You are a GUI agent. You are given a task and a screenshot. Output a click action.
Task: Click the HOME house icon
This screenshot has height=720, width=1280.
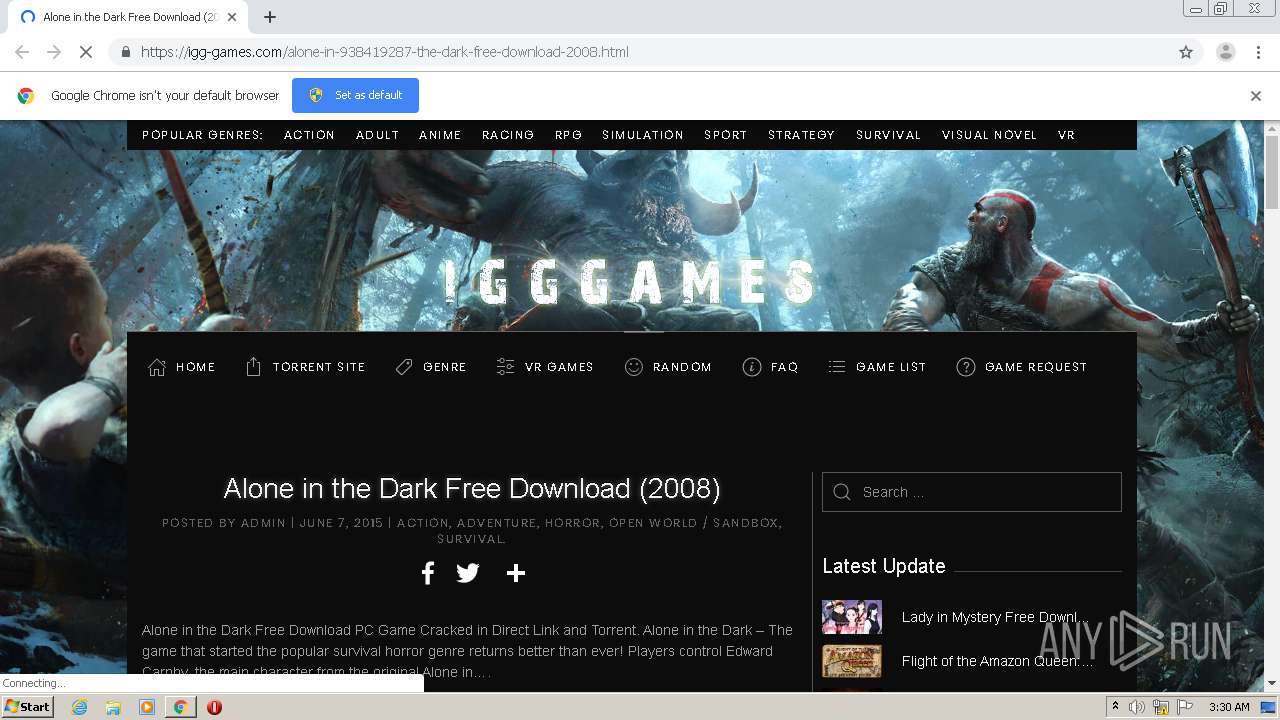tap(157, 367)
